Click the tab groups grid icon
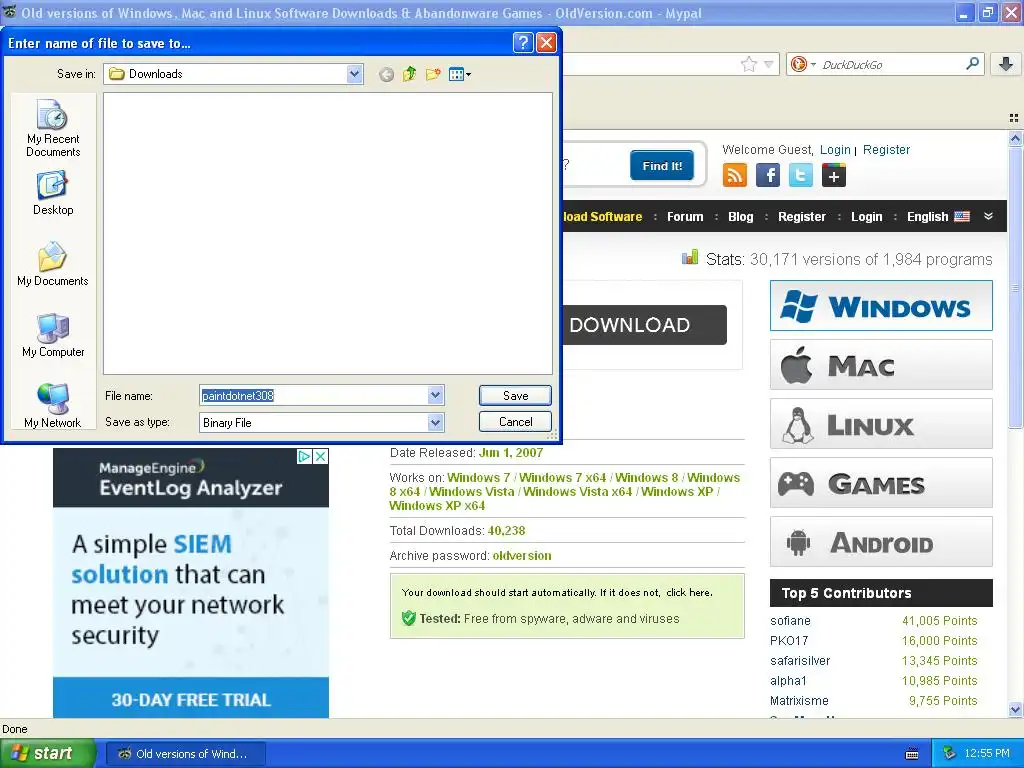This screenshot has width=1024, height=768. (1014, 118)
